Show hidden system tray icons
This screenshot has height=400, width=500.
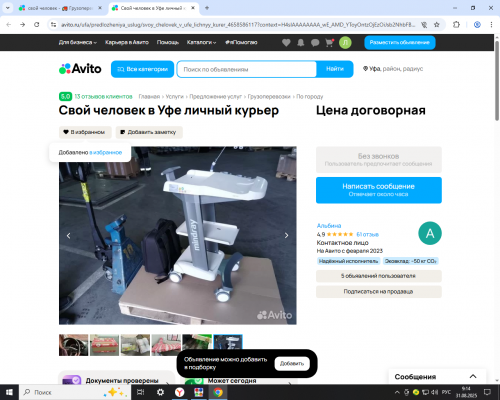coord(397,392)
